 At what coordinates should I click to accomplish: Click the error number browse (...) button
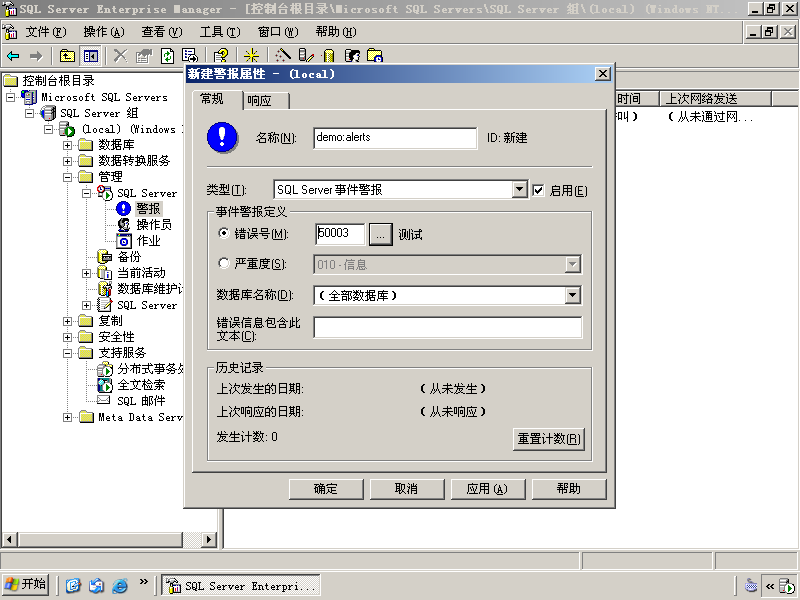click(x=381, y=234)
